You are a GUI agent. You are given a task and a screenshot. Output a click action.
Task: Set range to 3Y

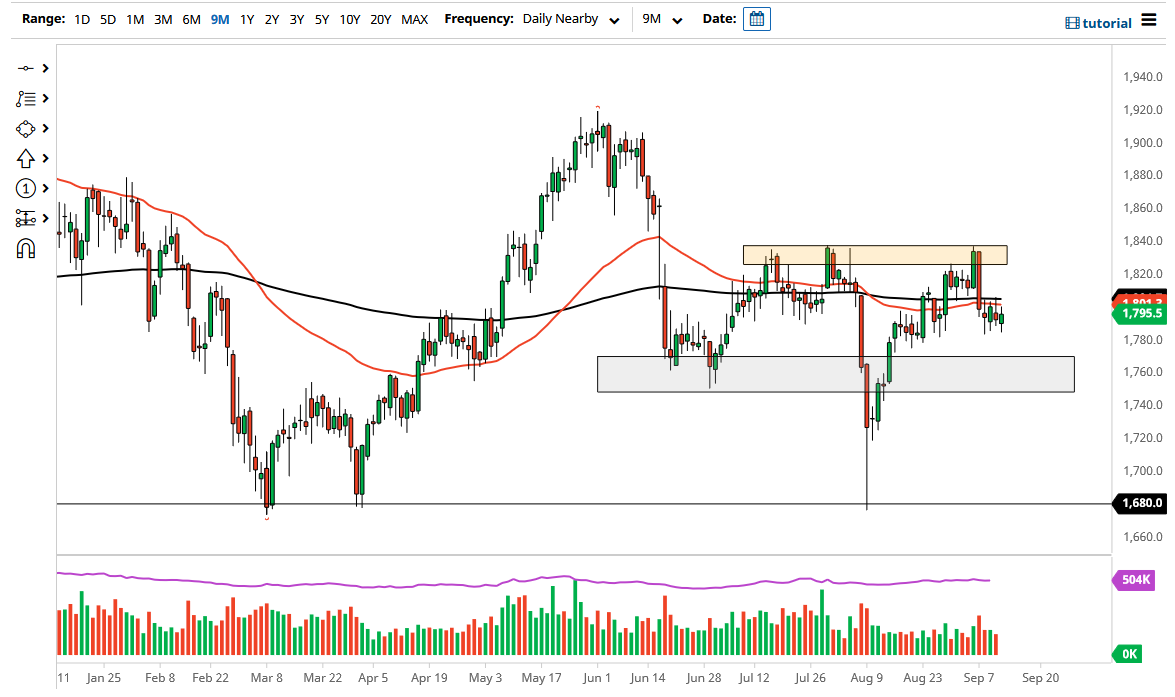[x=297, y=19]
